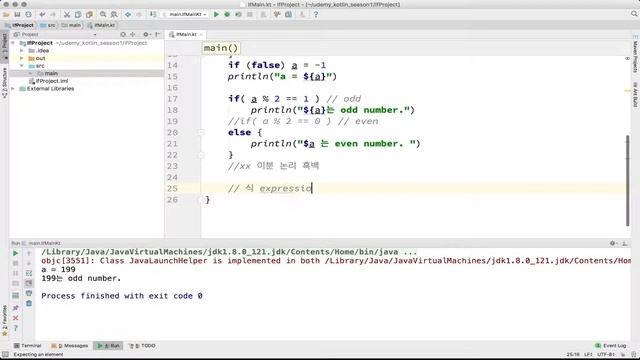The image size is (640, 360).
Task: Hide the Project panel with the pin icon
Action: (x=158, y=34)
